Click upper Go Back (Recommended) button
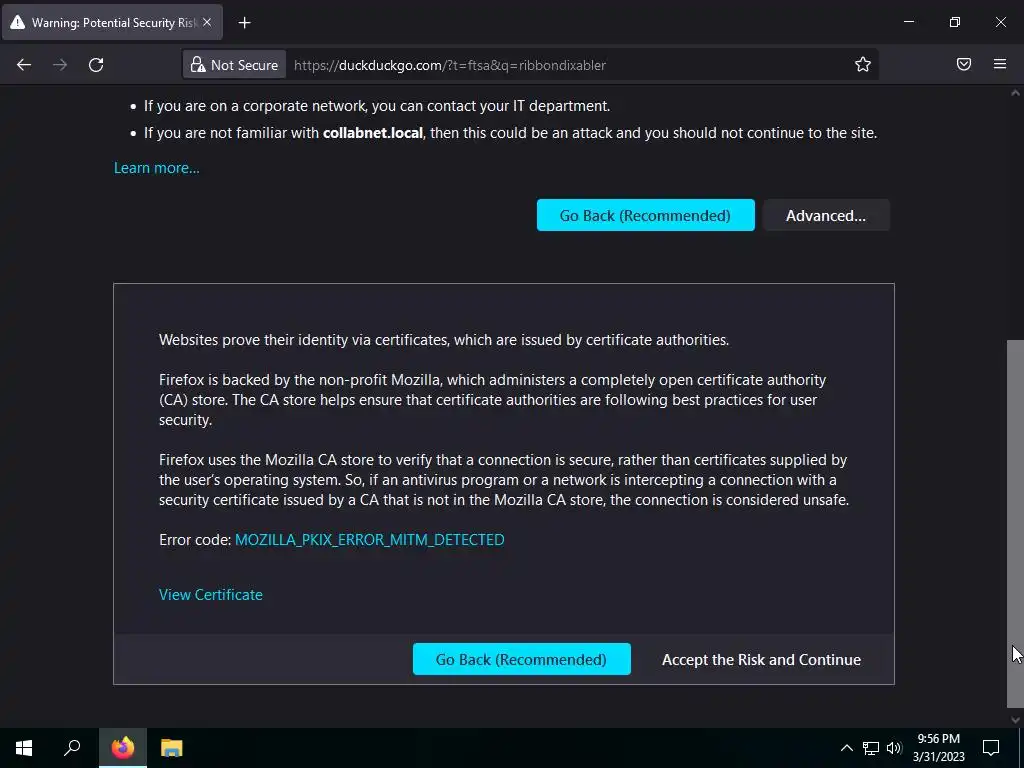Image resolution: width=1024 pixels, height=768 pixels. (645, 216)
